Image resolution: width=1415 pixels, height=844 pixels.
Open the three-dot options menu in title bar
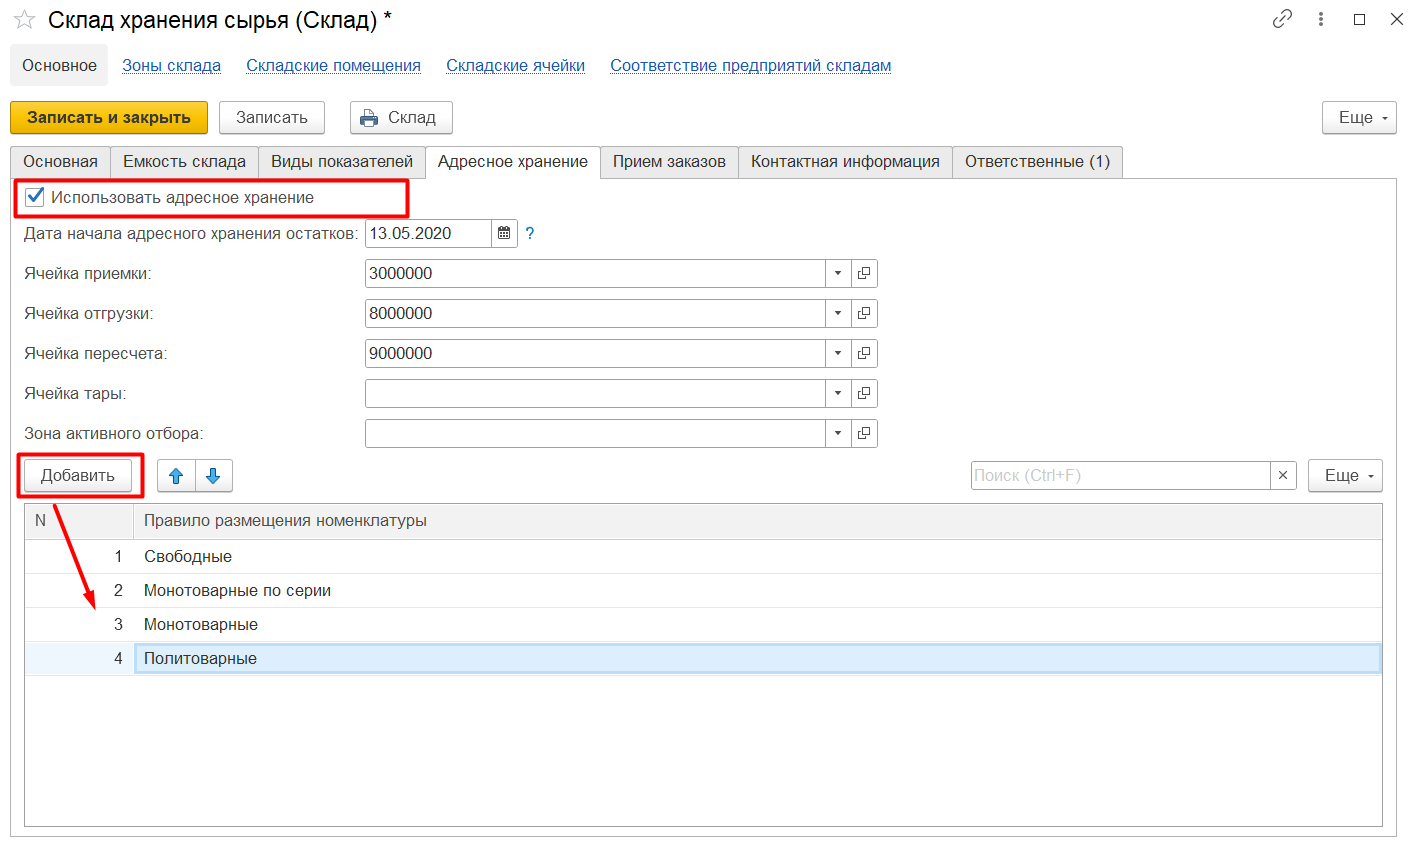point(1321,19)
